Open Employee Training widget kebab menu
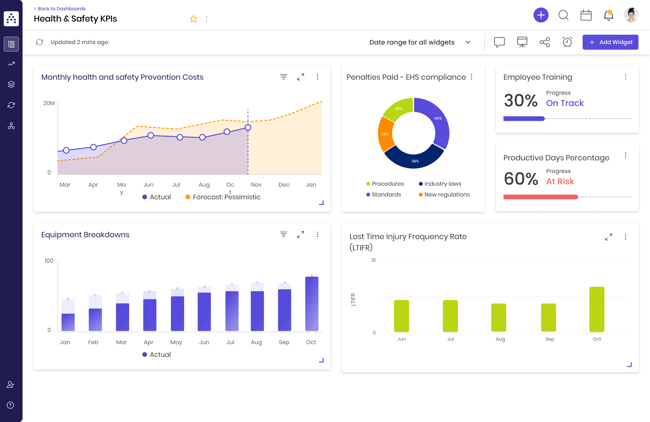650x422 pixels. pos(626,77)
